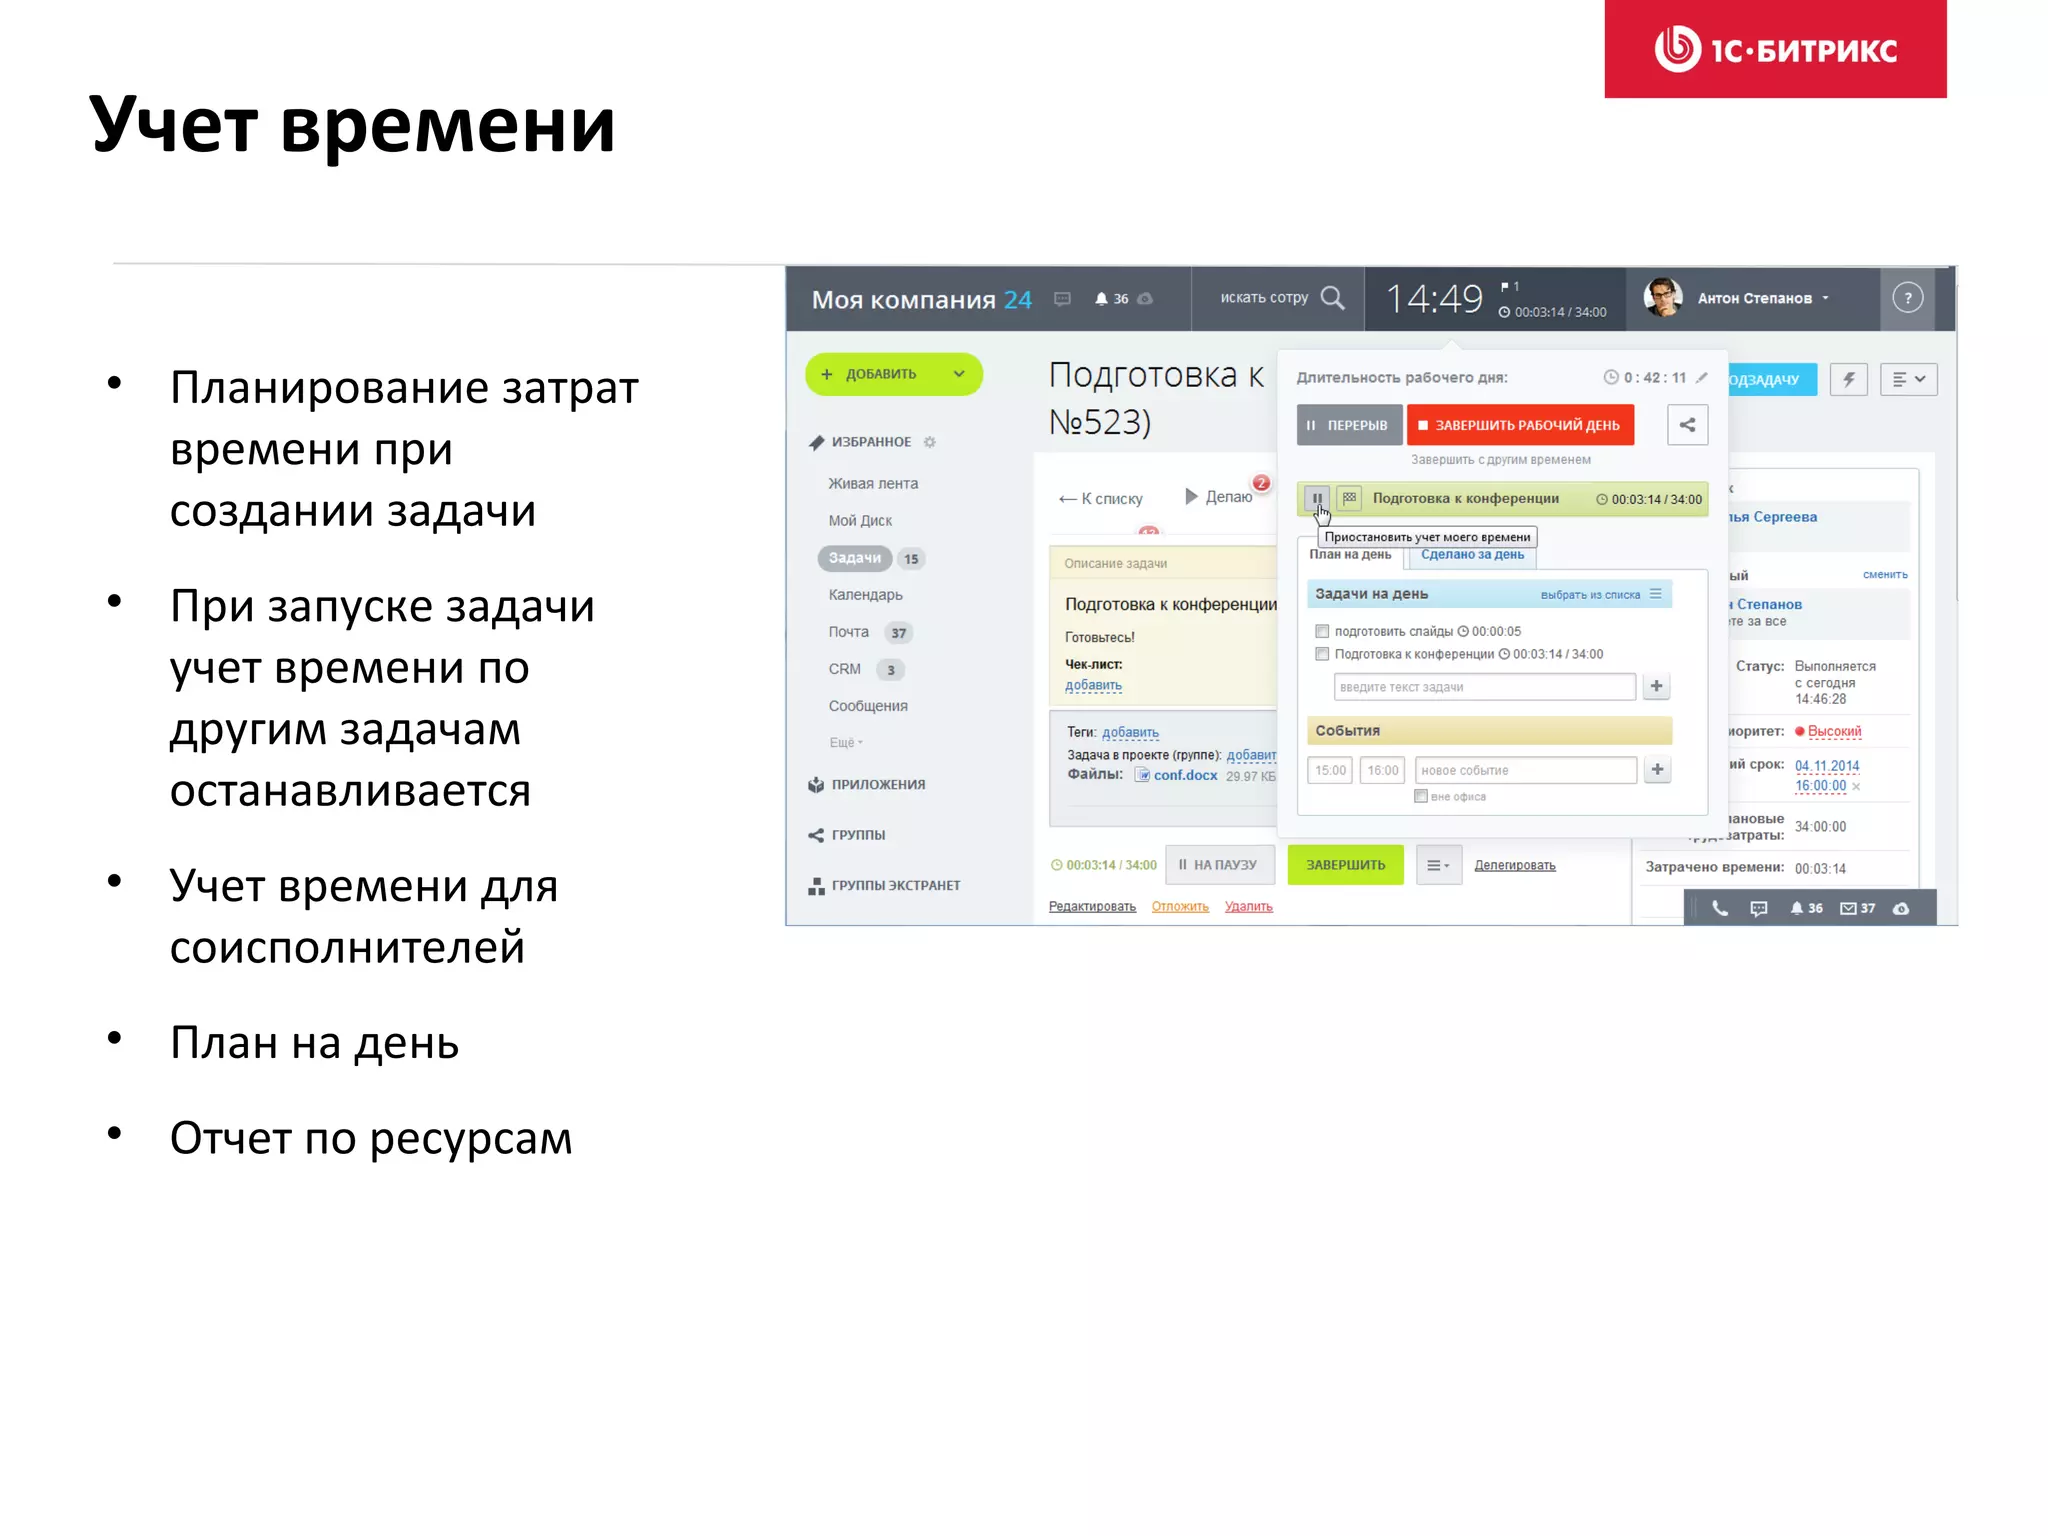Screen dimensions: 2048x1536
Task: Click the cloud icon in bottom bar
Action: [x=1901, y=908]
